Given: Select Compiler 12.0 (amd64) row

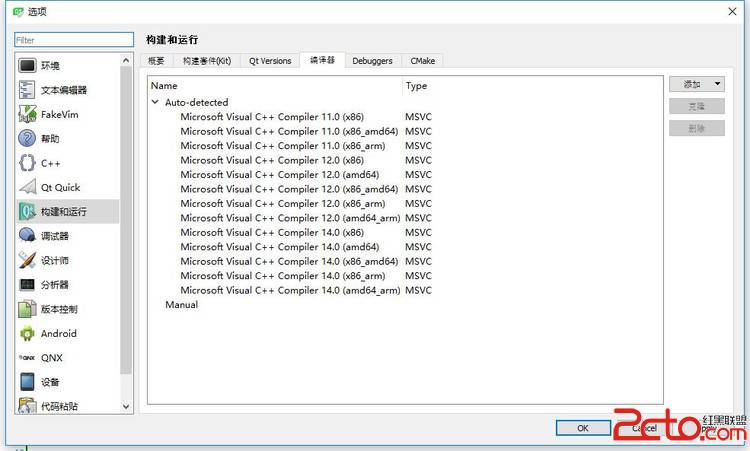Looking at the screenshot, I should coord(405,175).
